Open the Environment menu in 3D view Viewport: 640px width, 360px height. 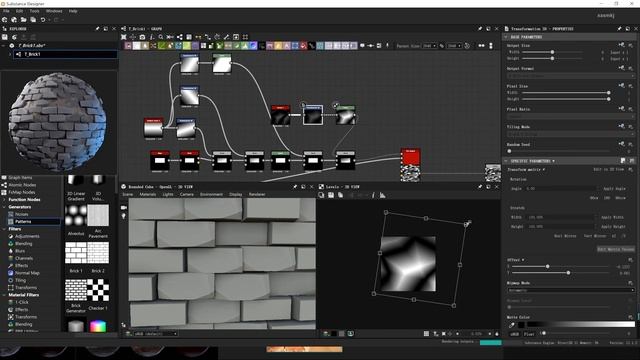211,194
